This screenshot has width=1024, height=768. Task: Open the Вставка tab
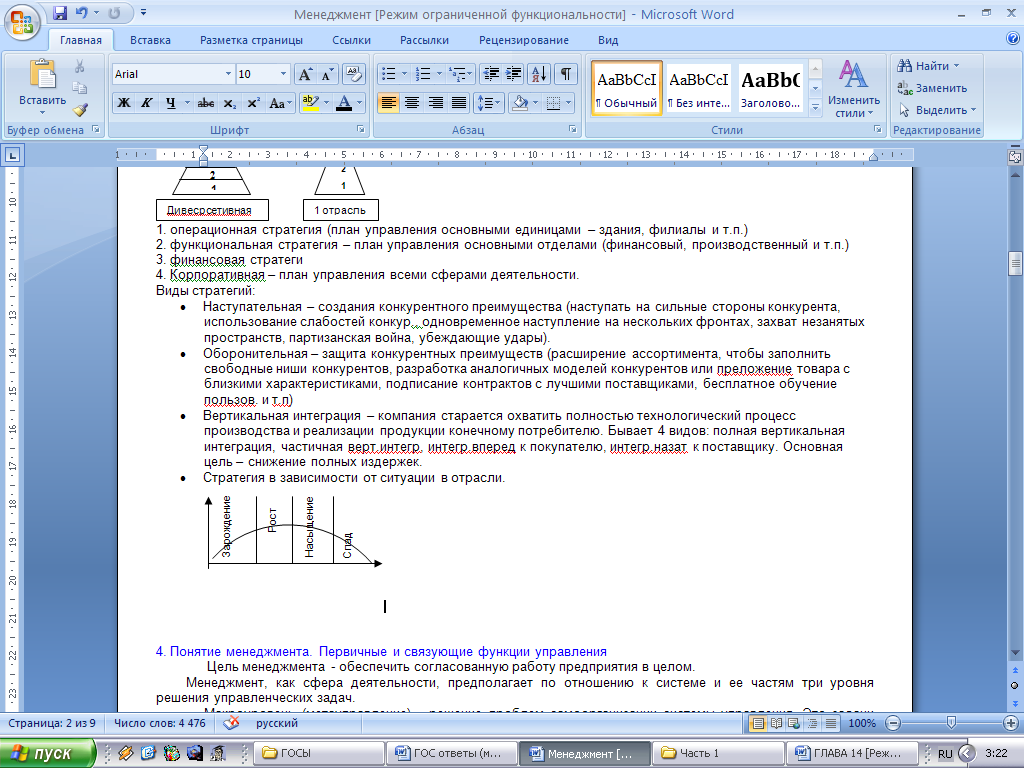coord(150,40)
